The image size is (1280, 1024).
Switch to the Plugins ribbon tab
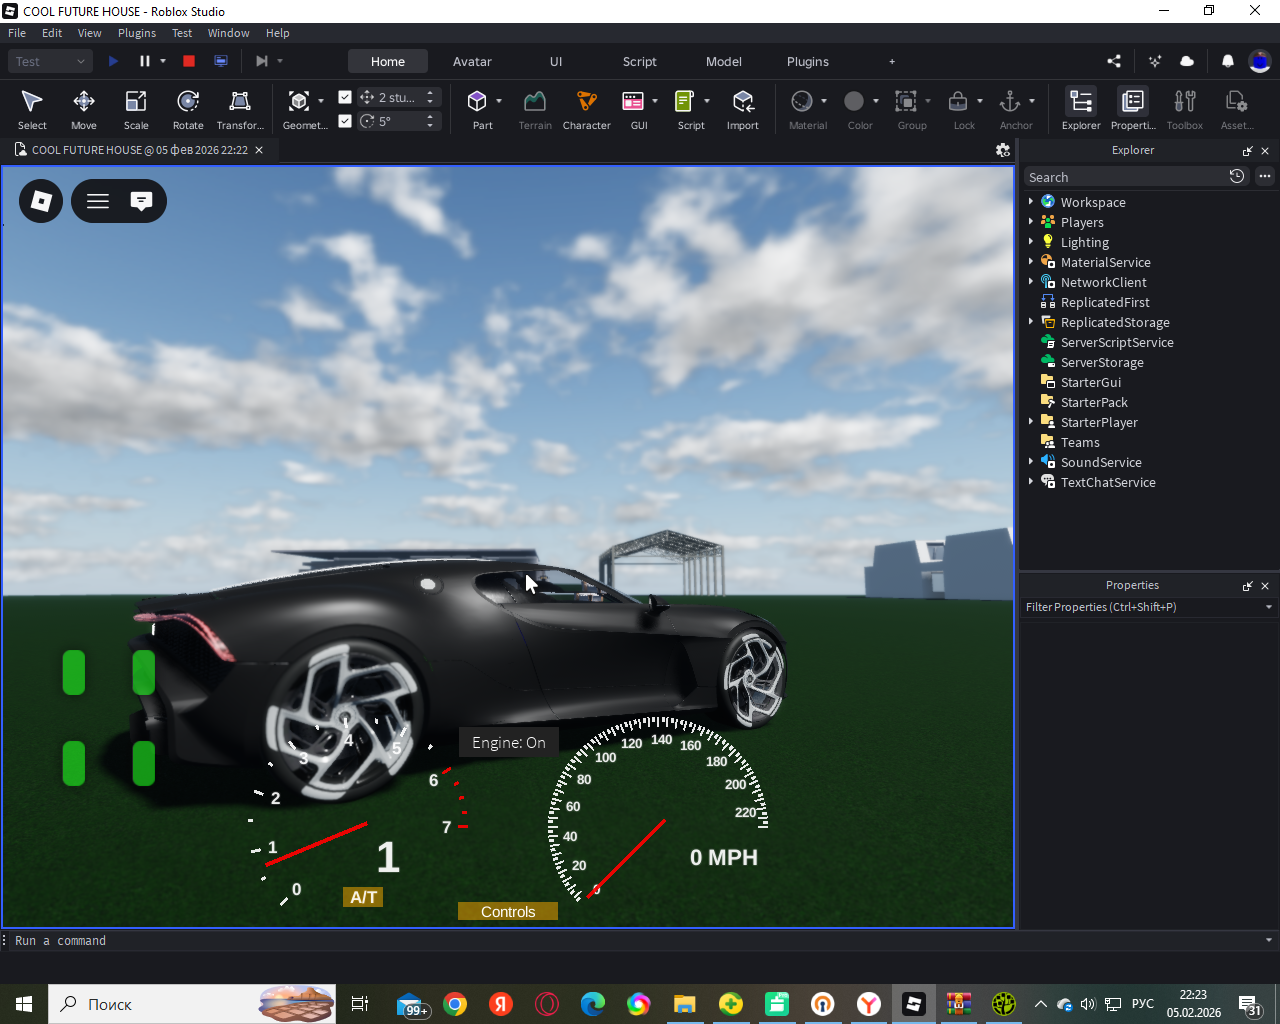(x=808, y=61)
